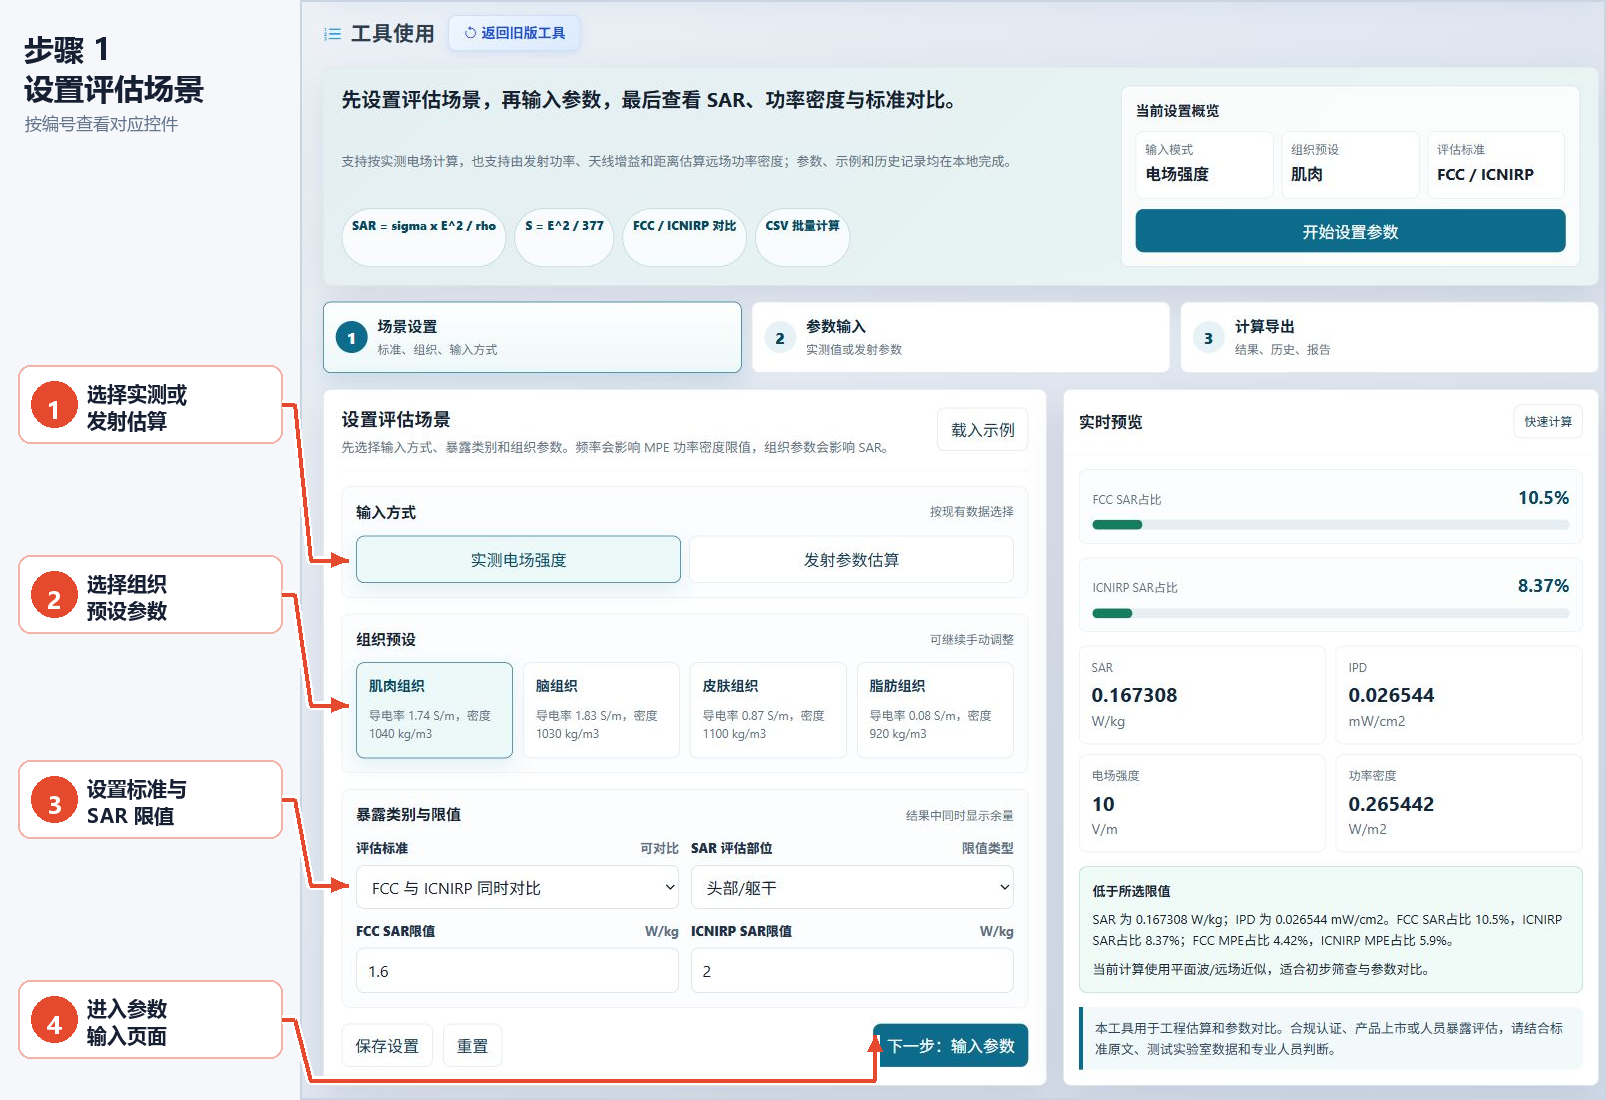Image resolution: width=1606 pixels, height=1100 pixels.
Task: Click the FCC / ICNIRP 对比 chip
Action: [684, 237]
